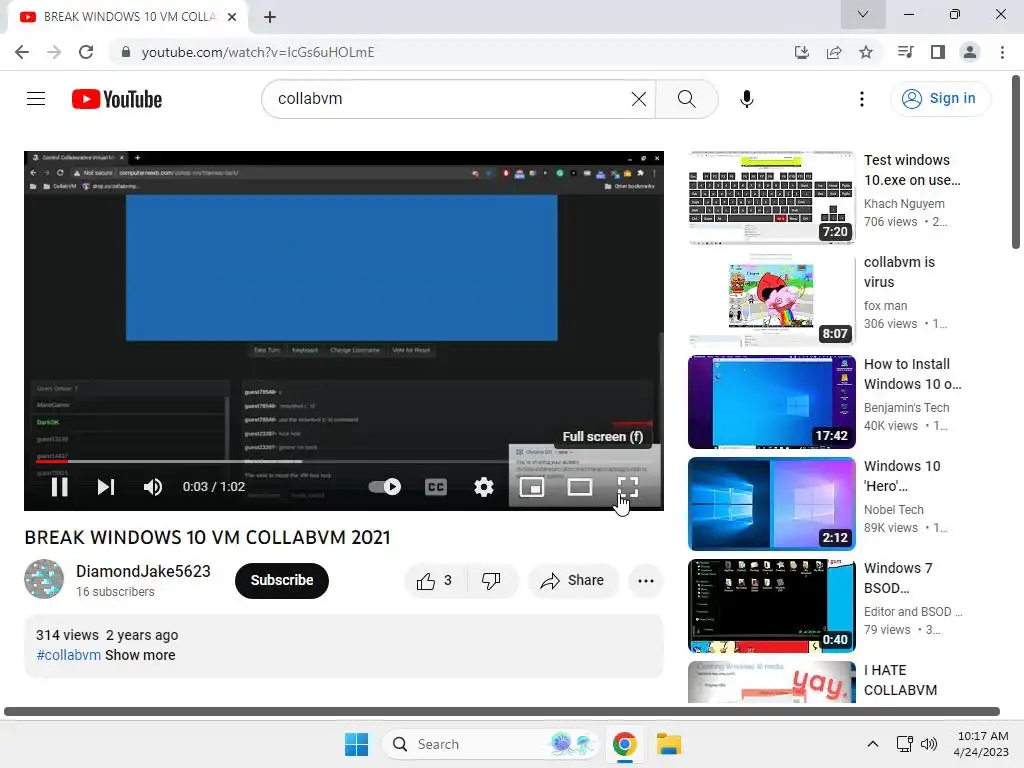Open Windows Start menu
This screenshot has width=1024, height=768.
pos(357,744)
